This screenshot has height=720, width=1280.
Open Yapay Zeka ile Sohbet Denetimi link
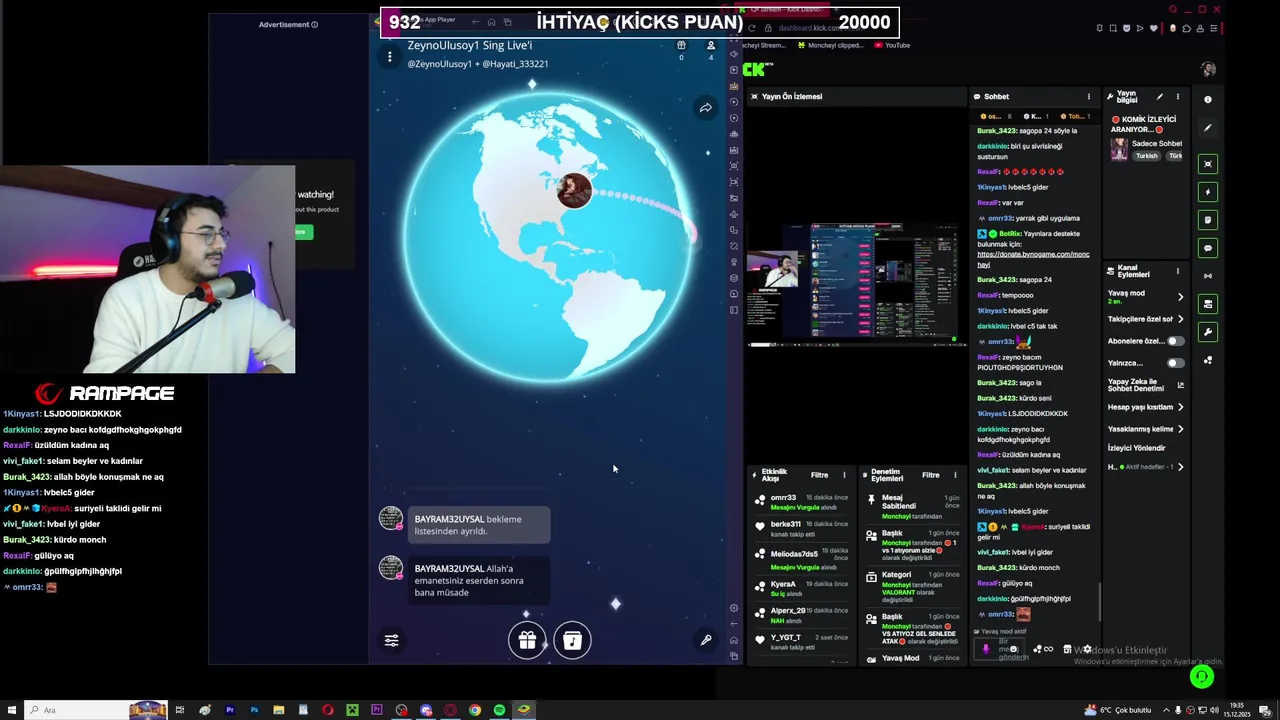pos(1146,385)
